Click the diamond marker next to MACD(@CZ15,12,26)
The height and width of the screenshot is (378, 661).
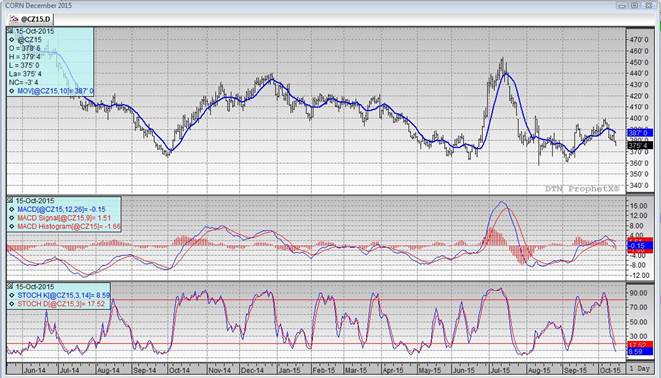click(12, 209)
